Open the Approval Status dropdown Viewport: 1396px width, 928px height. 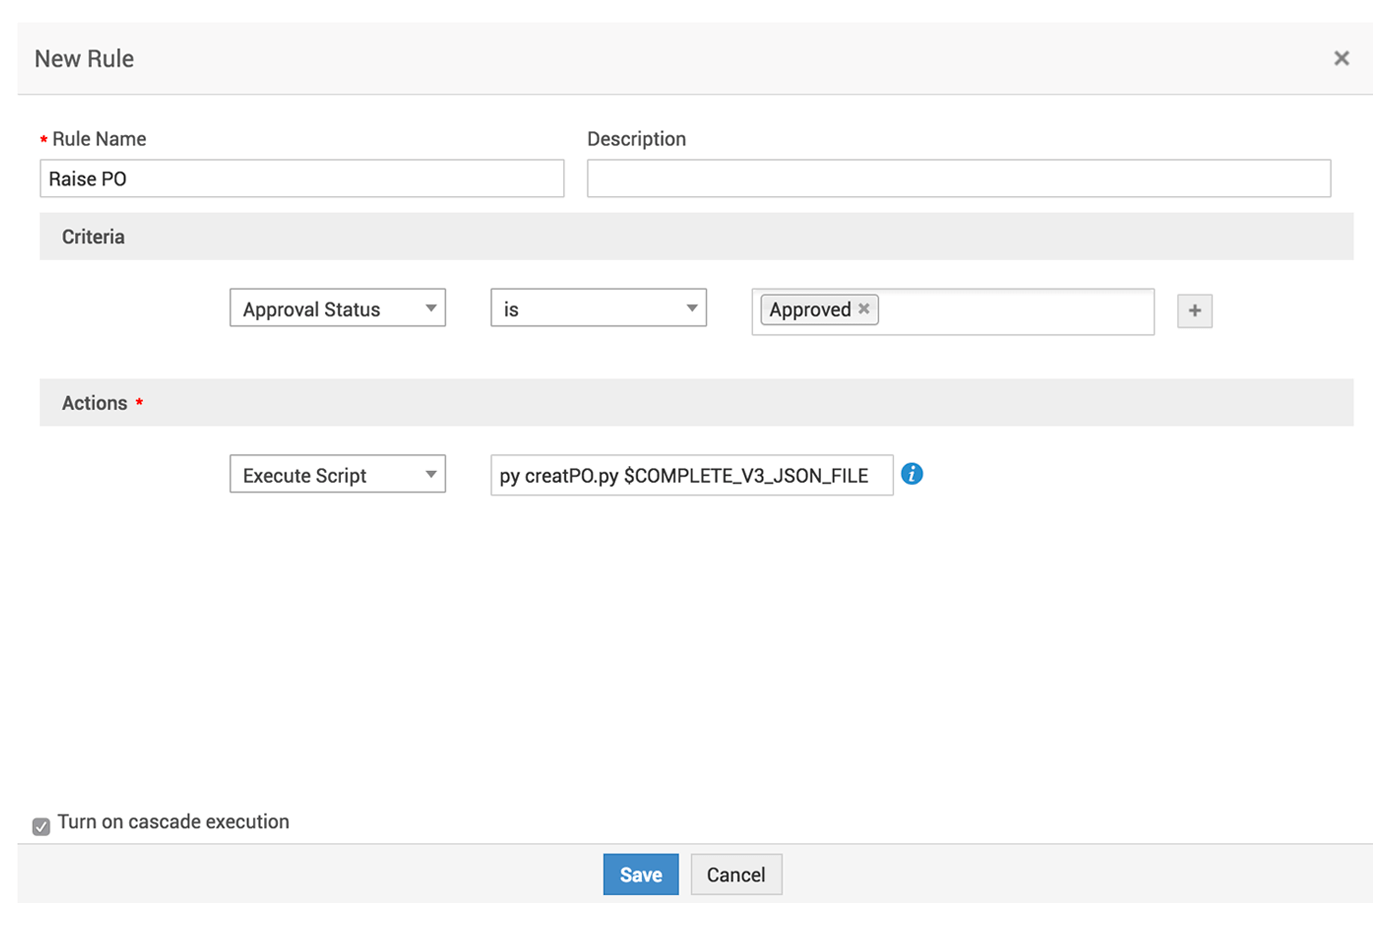pyautogui.click(x=337, y=308)
